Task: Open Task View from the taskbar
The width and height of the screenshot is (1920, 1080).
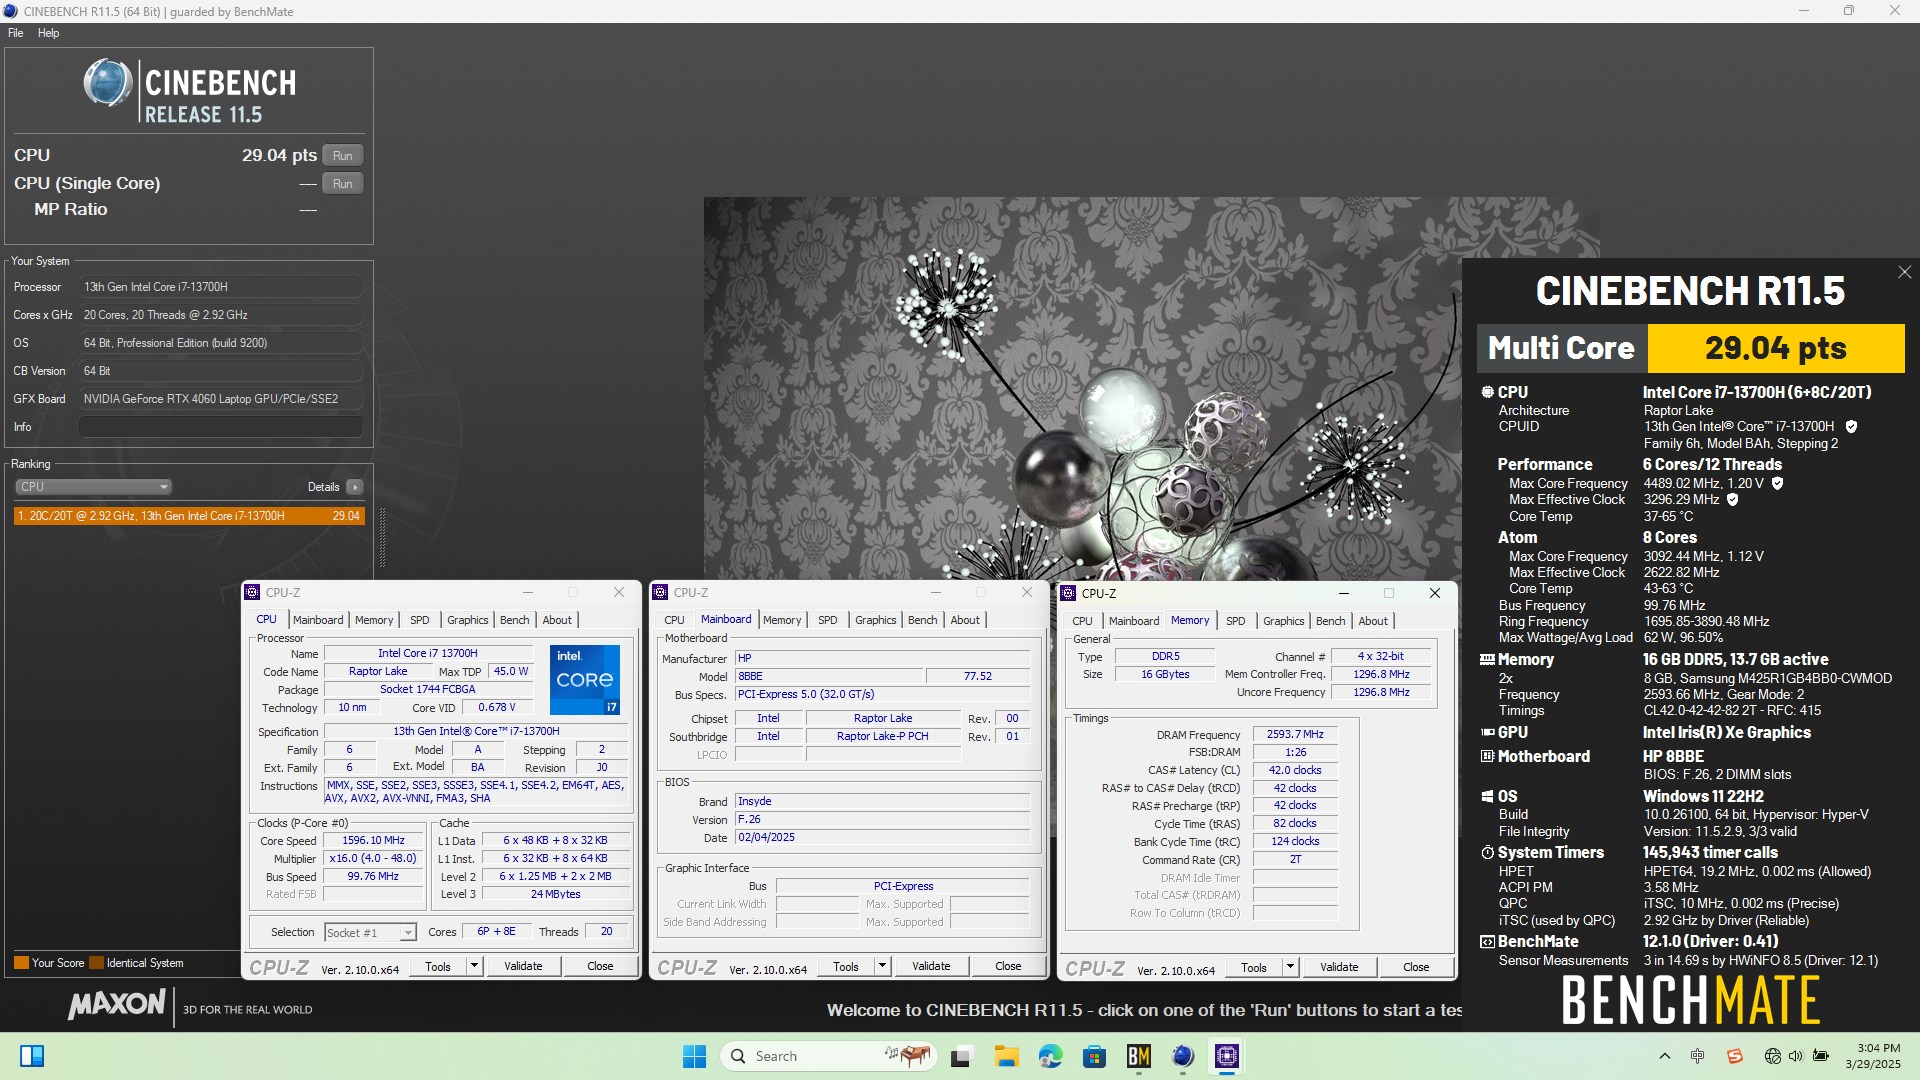Action: tap(962, 1056)
